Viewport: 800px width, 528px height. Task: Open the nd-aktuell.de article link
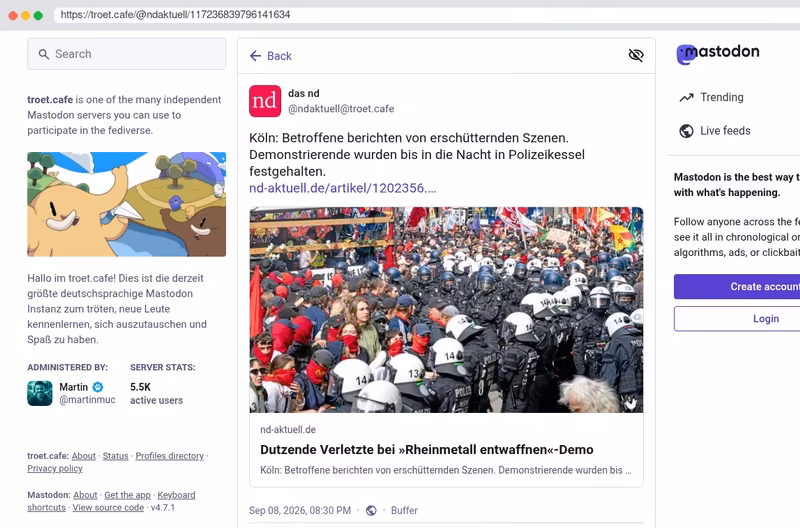point(342,188)
